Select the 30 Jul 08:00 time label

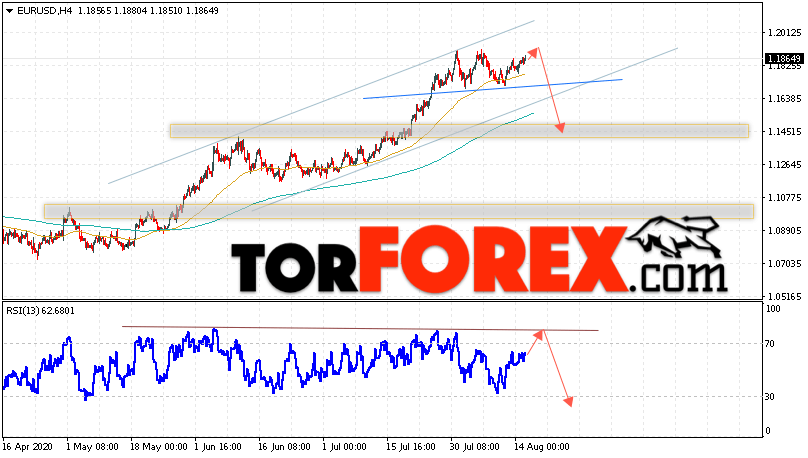[475, 447]
